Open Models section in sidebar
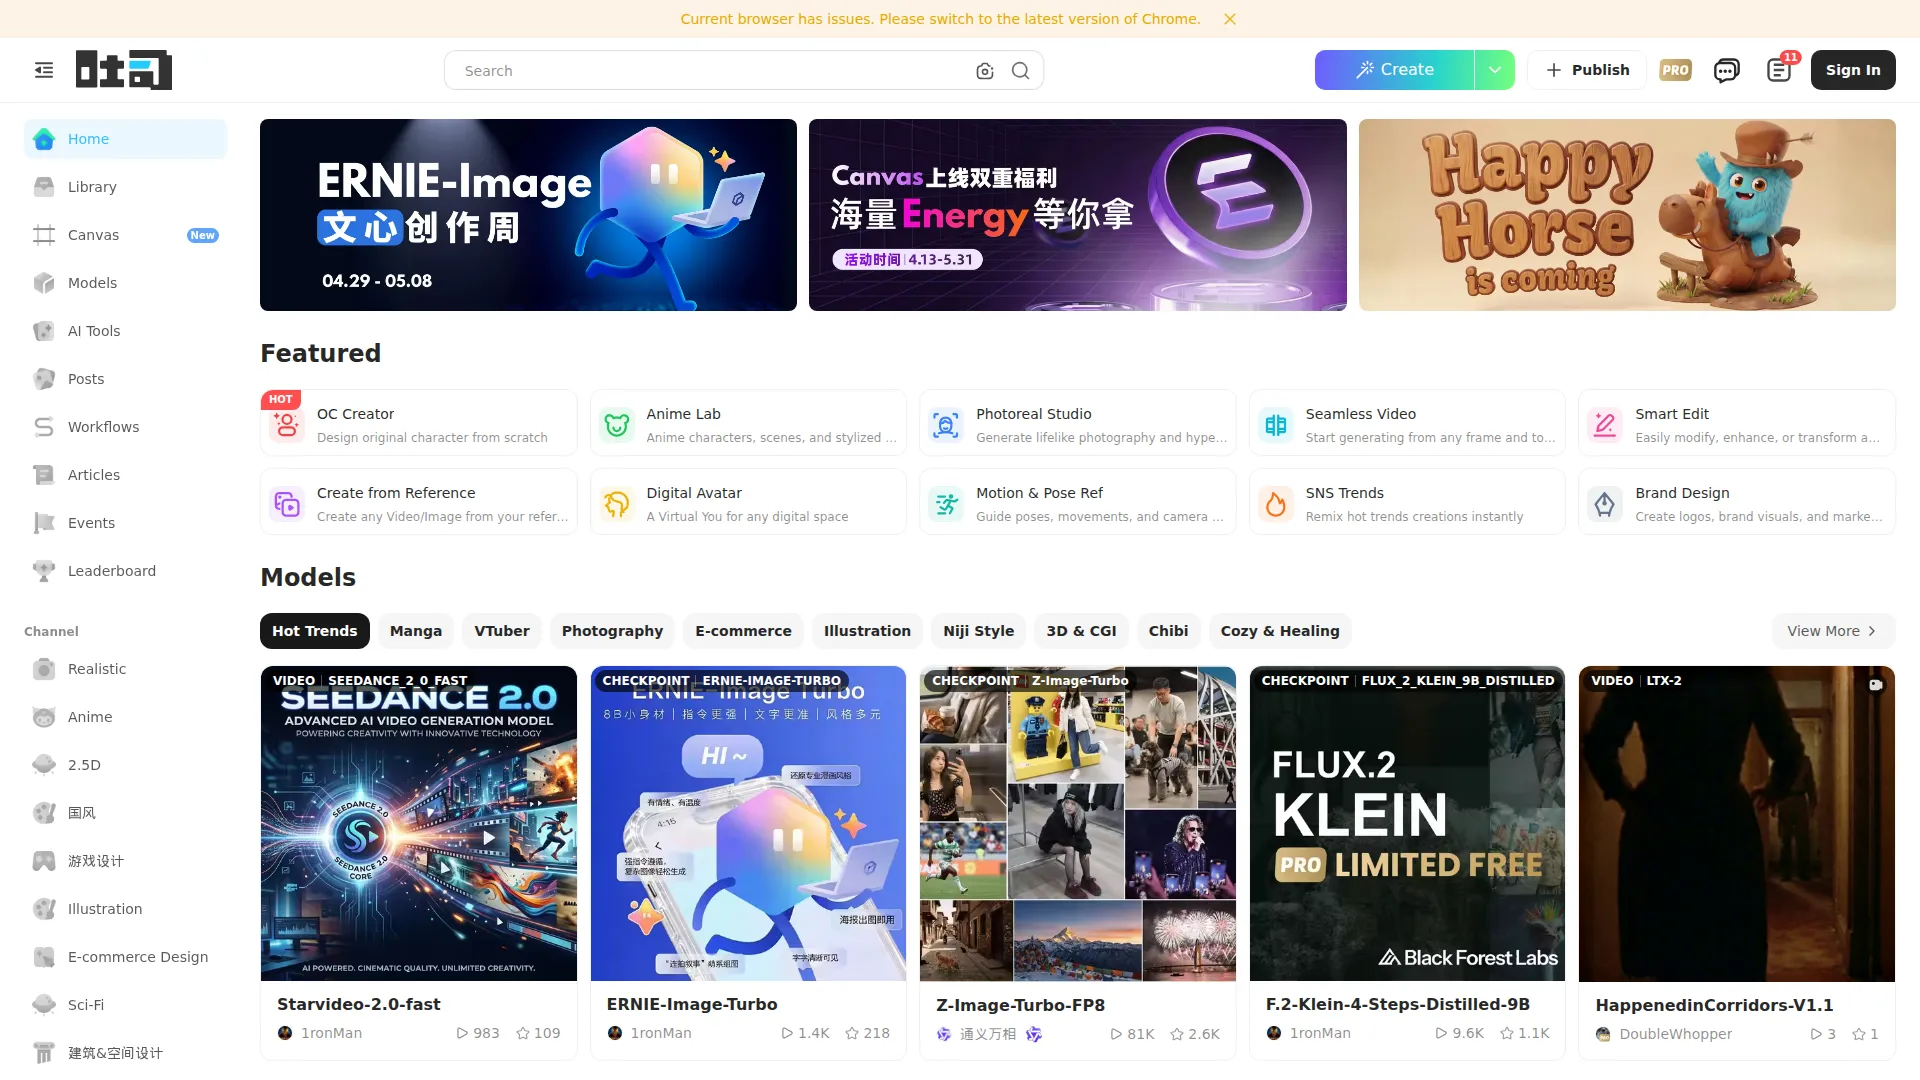The image size is (1920, 1080). pyautogui.click(x=126, y=283)
